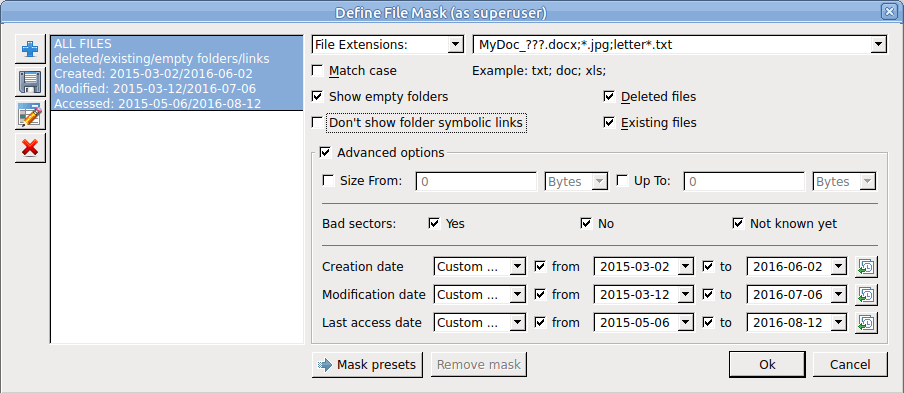Screen dimensions: 904x393
Task: Click 'Accessed: 2015-05-06/2016-08-12' in mask list
Action: (x=157, y=104)
